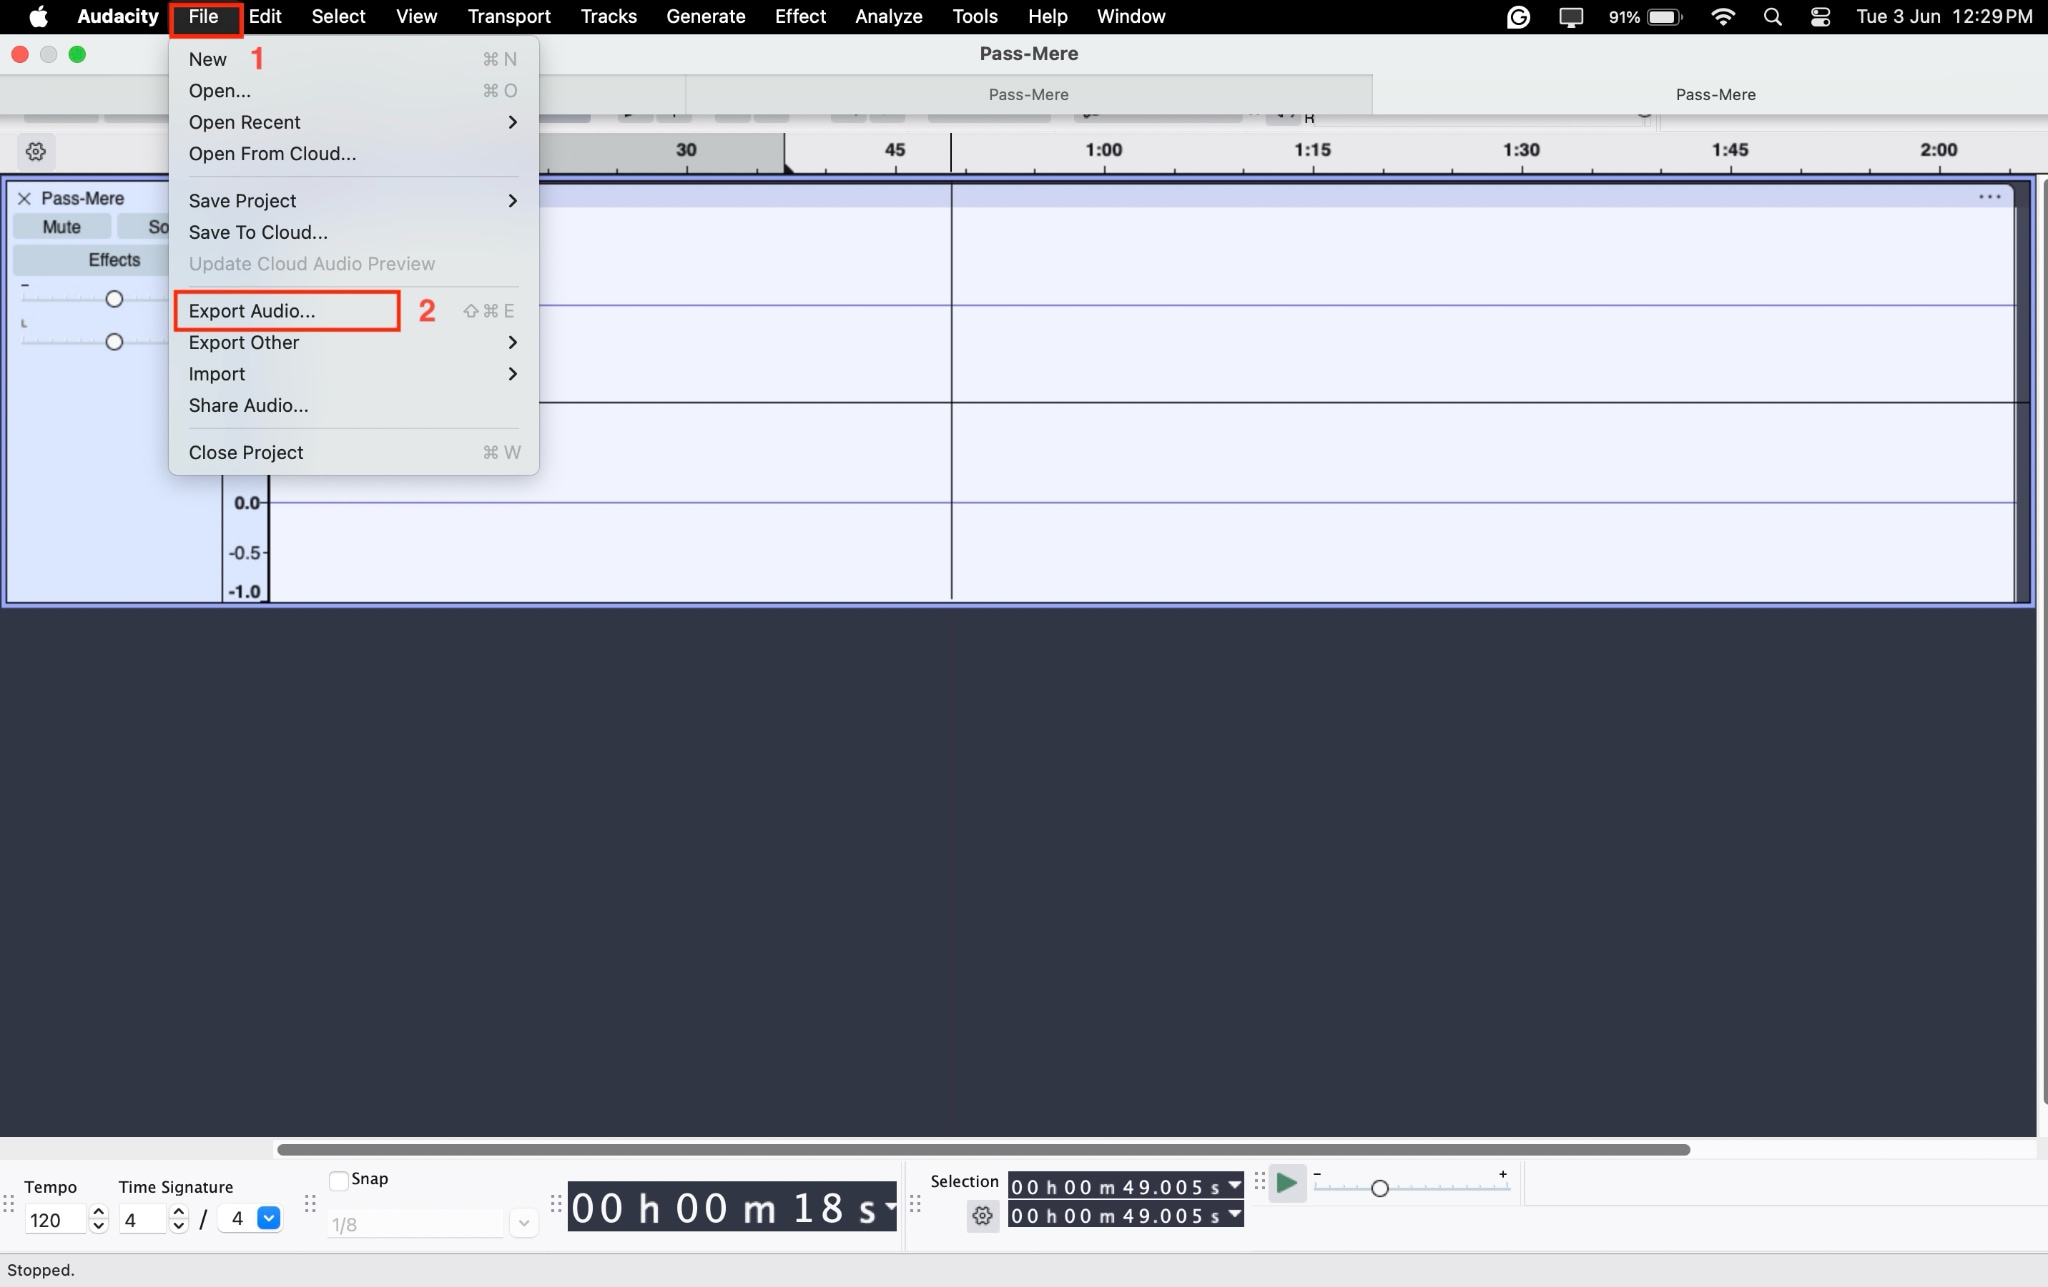Open the Pass-Mere track three-dot menu
Screen dimensions: 2048x1287
tap(1989, 197)
